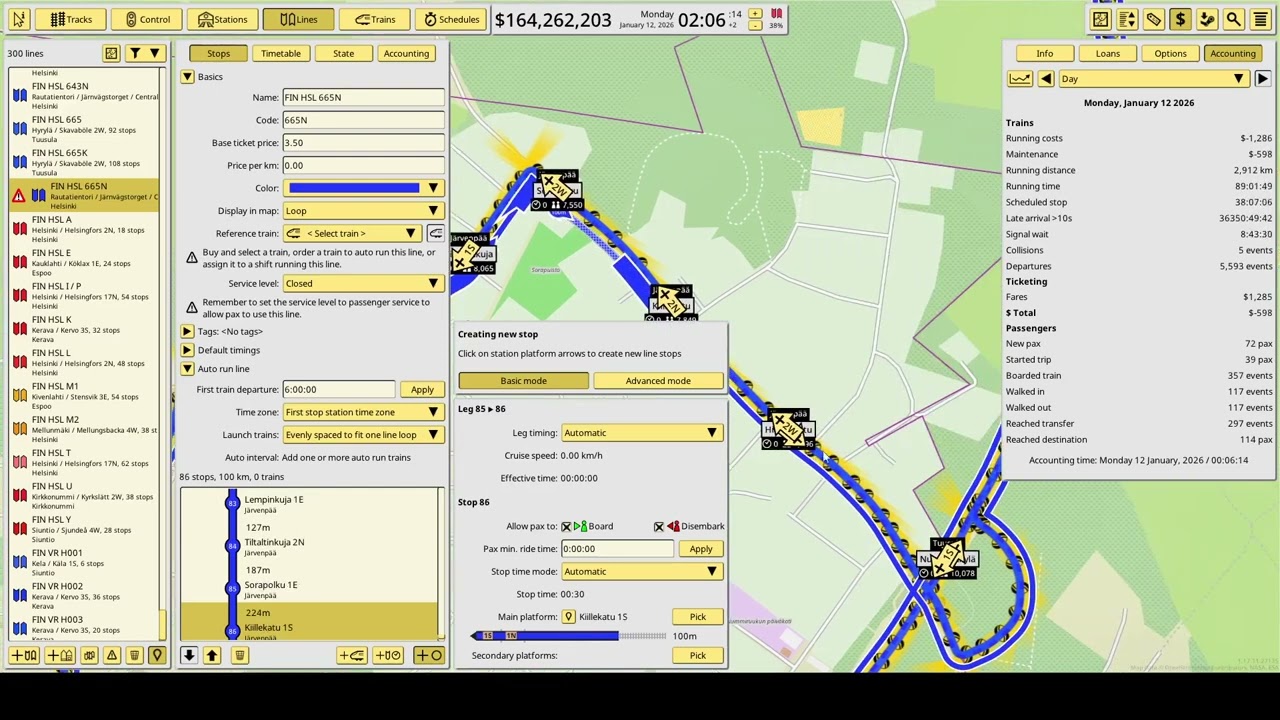Add a train to this line

[x=351, y=656]
